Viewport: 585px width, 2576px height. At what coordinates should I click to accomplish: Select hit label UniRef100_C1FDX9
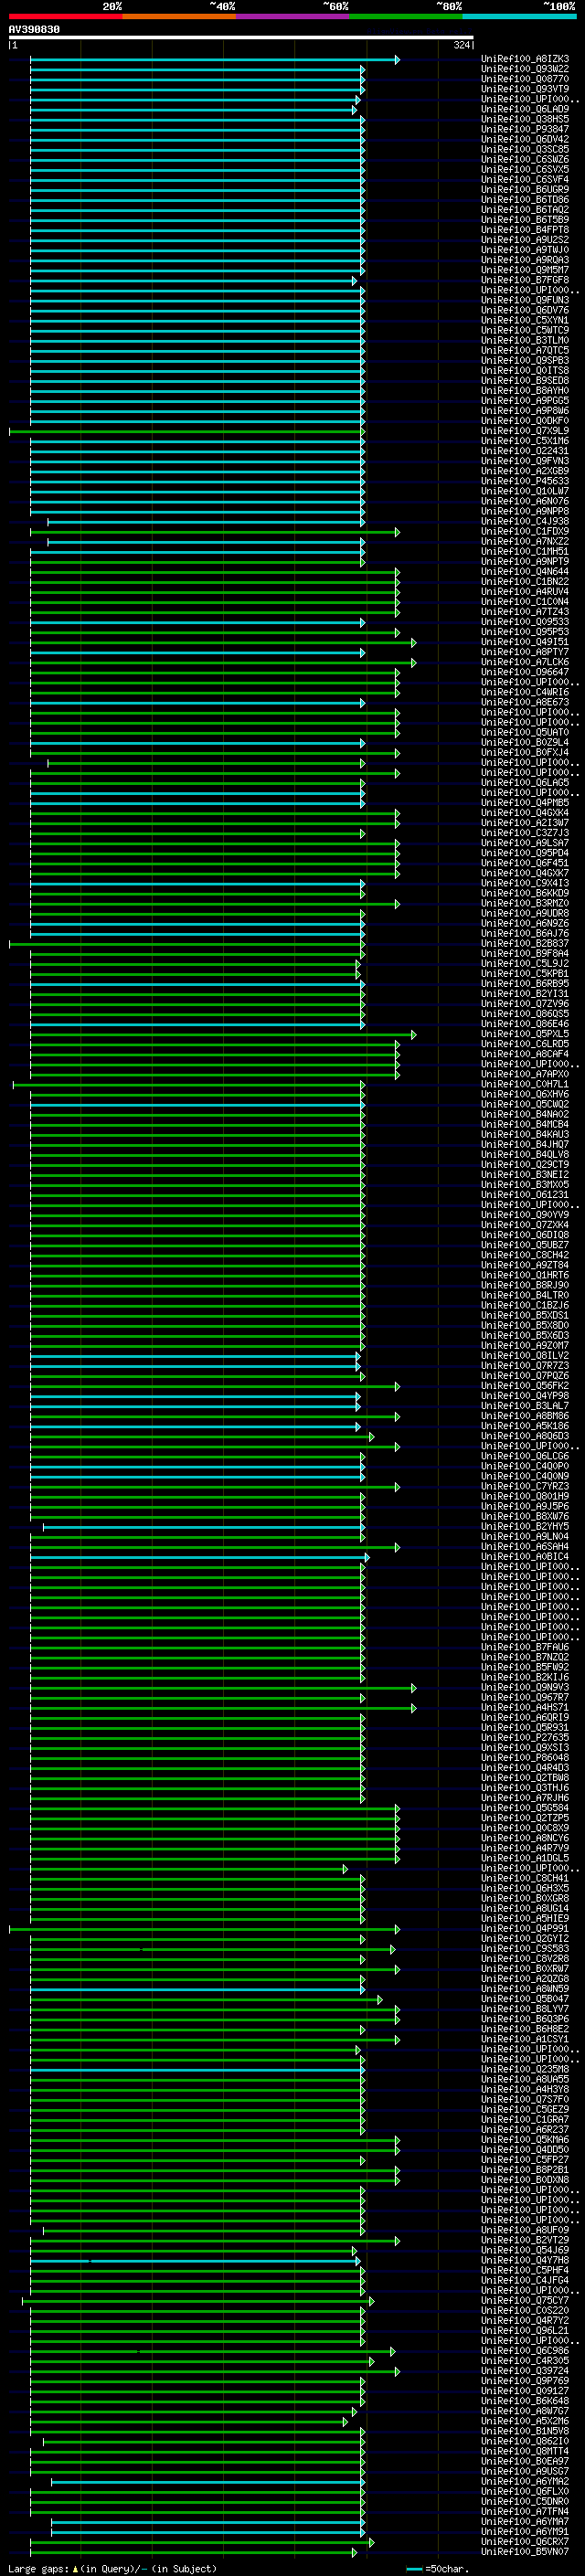525,531
